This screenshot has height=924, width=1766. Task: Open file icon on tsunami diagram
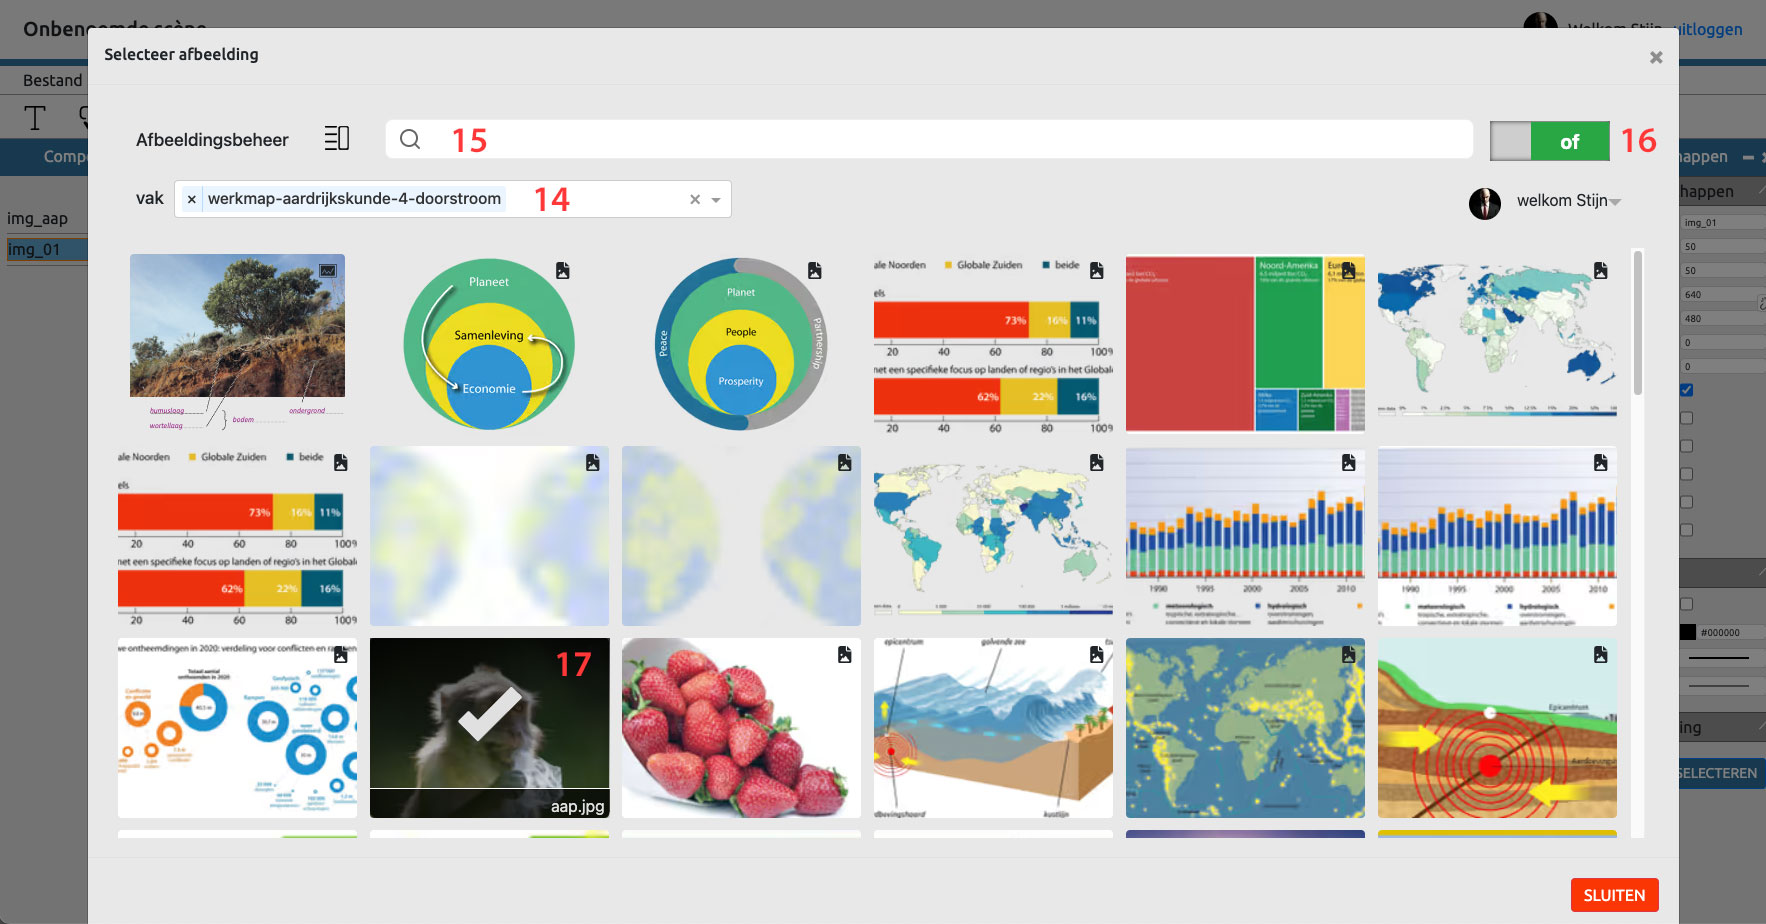[x=1097, y=654]
